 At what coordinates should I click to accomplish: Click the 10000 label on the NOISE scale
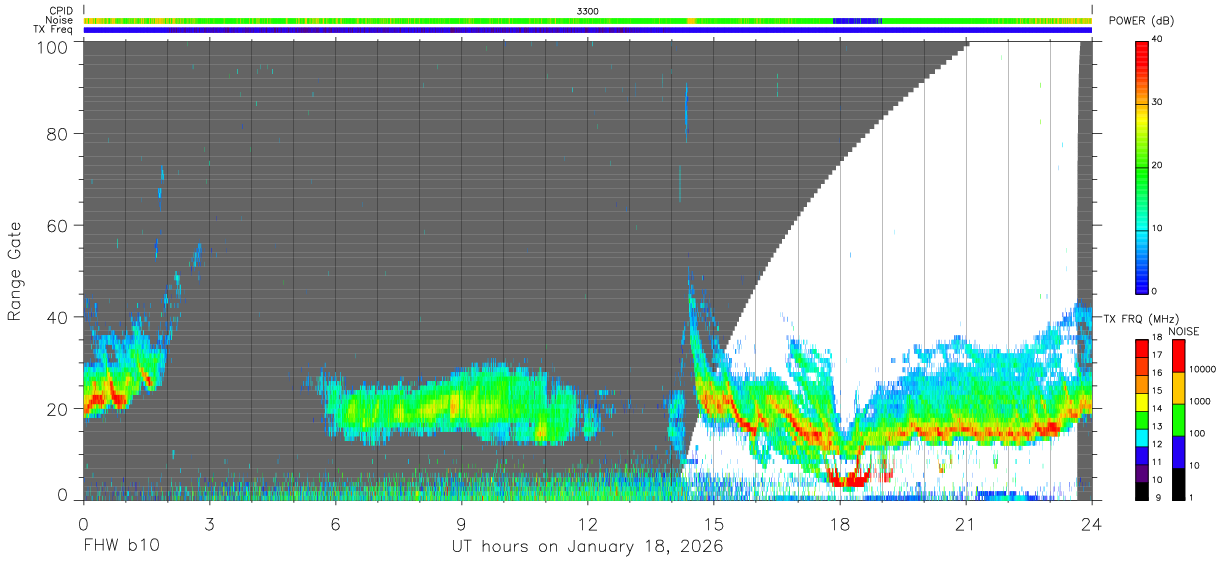(1203, 370)
